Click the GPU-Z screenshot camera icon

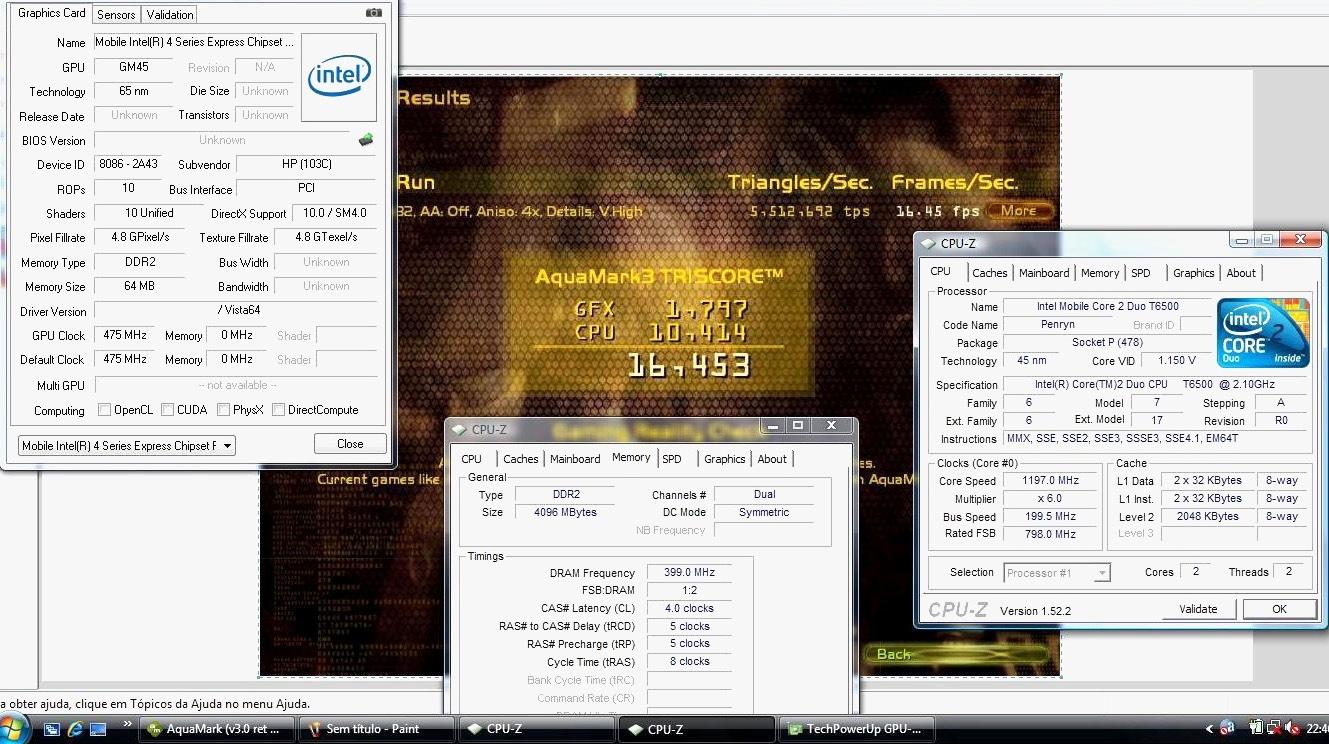(x=374, y=13)
